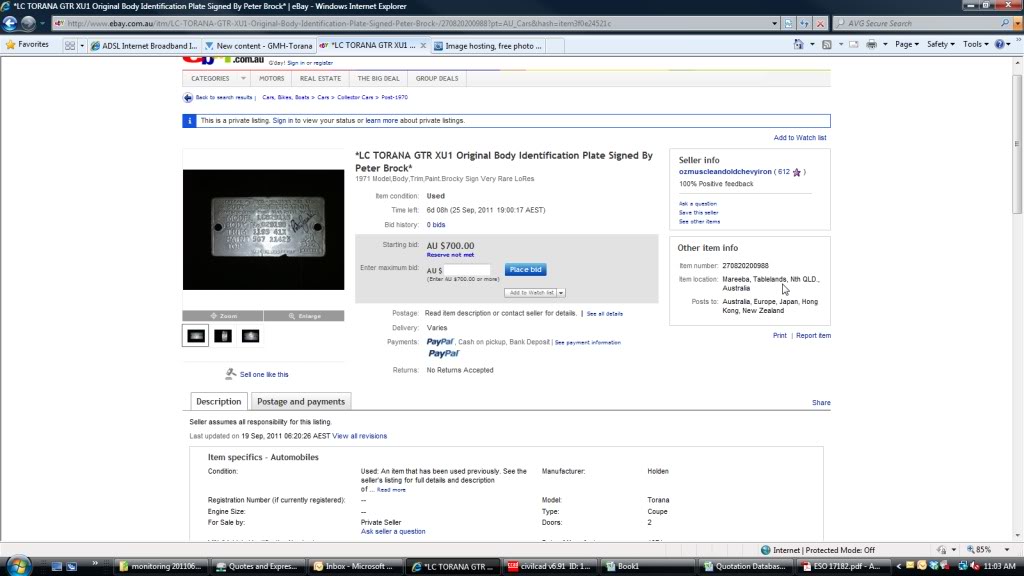Click the maximum bid input field
1024x576 pixels.
[x=467, y=270]
